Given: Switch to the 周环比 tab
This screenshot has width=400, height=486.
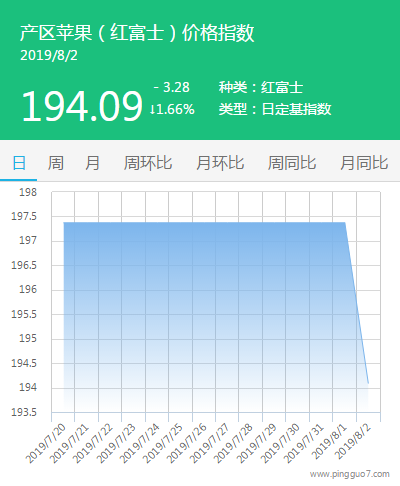Looking at the screenshot, I should click(148, 163).
